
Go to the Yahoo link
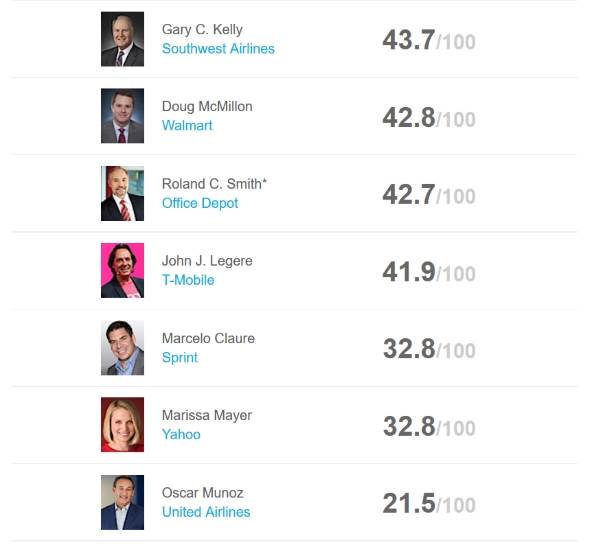tap(181, 434)
